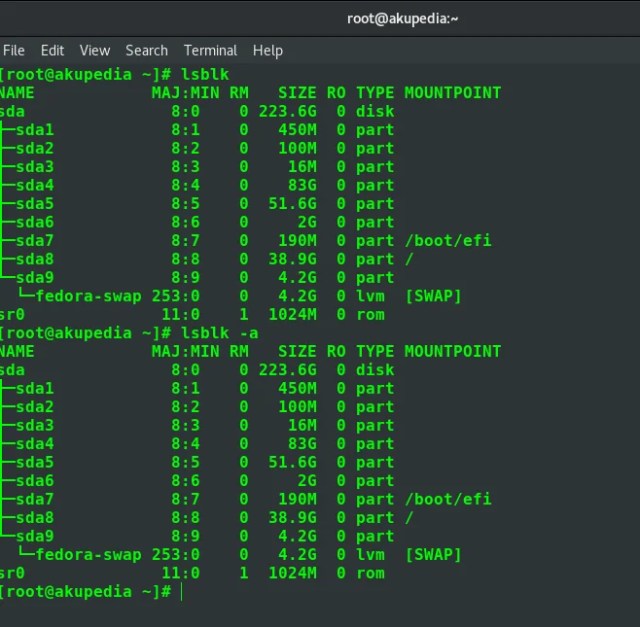
Task: Click 'SIZE' header in lsblk -a output
Action: (x=297, y=351)
